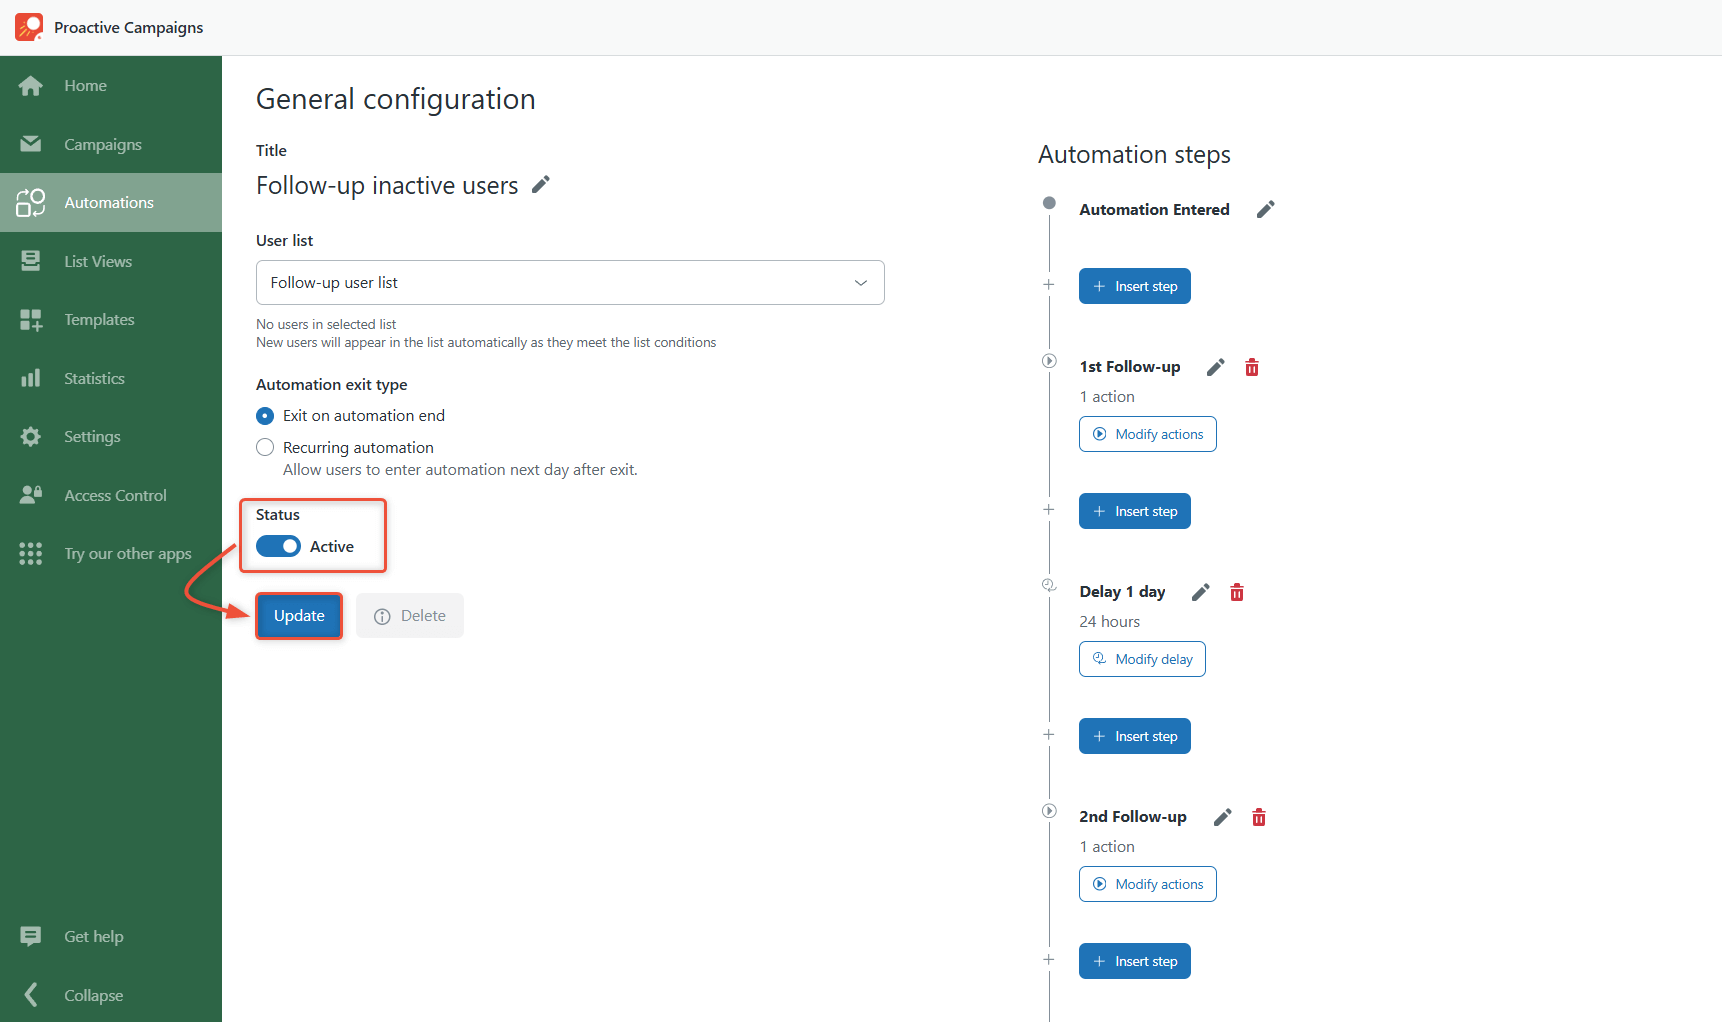Screen dimensions: 1722x1022
Task: Edit the Delay 1 day step pencil icon
Action: coord(1200,592)
